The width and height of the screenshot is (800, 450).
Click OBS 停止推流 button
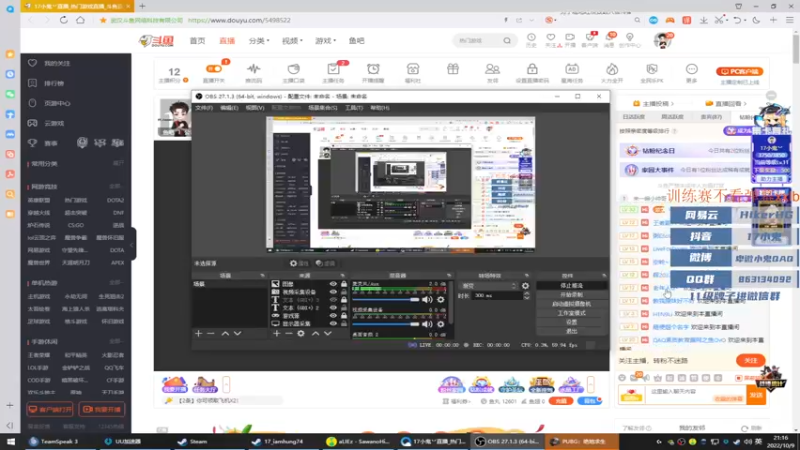coord(571,286)
